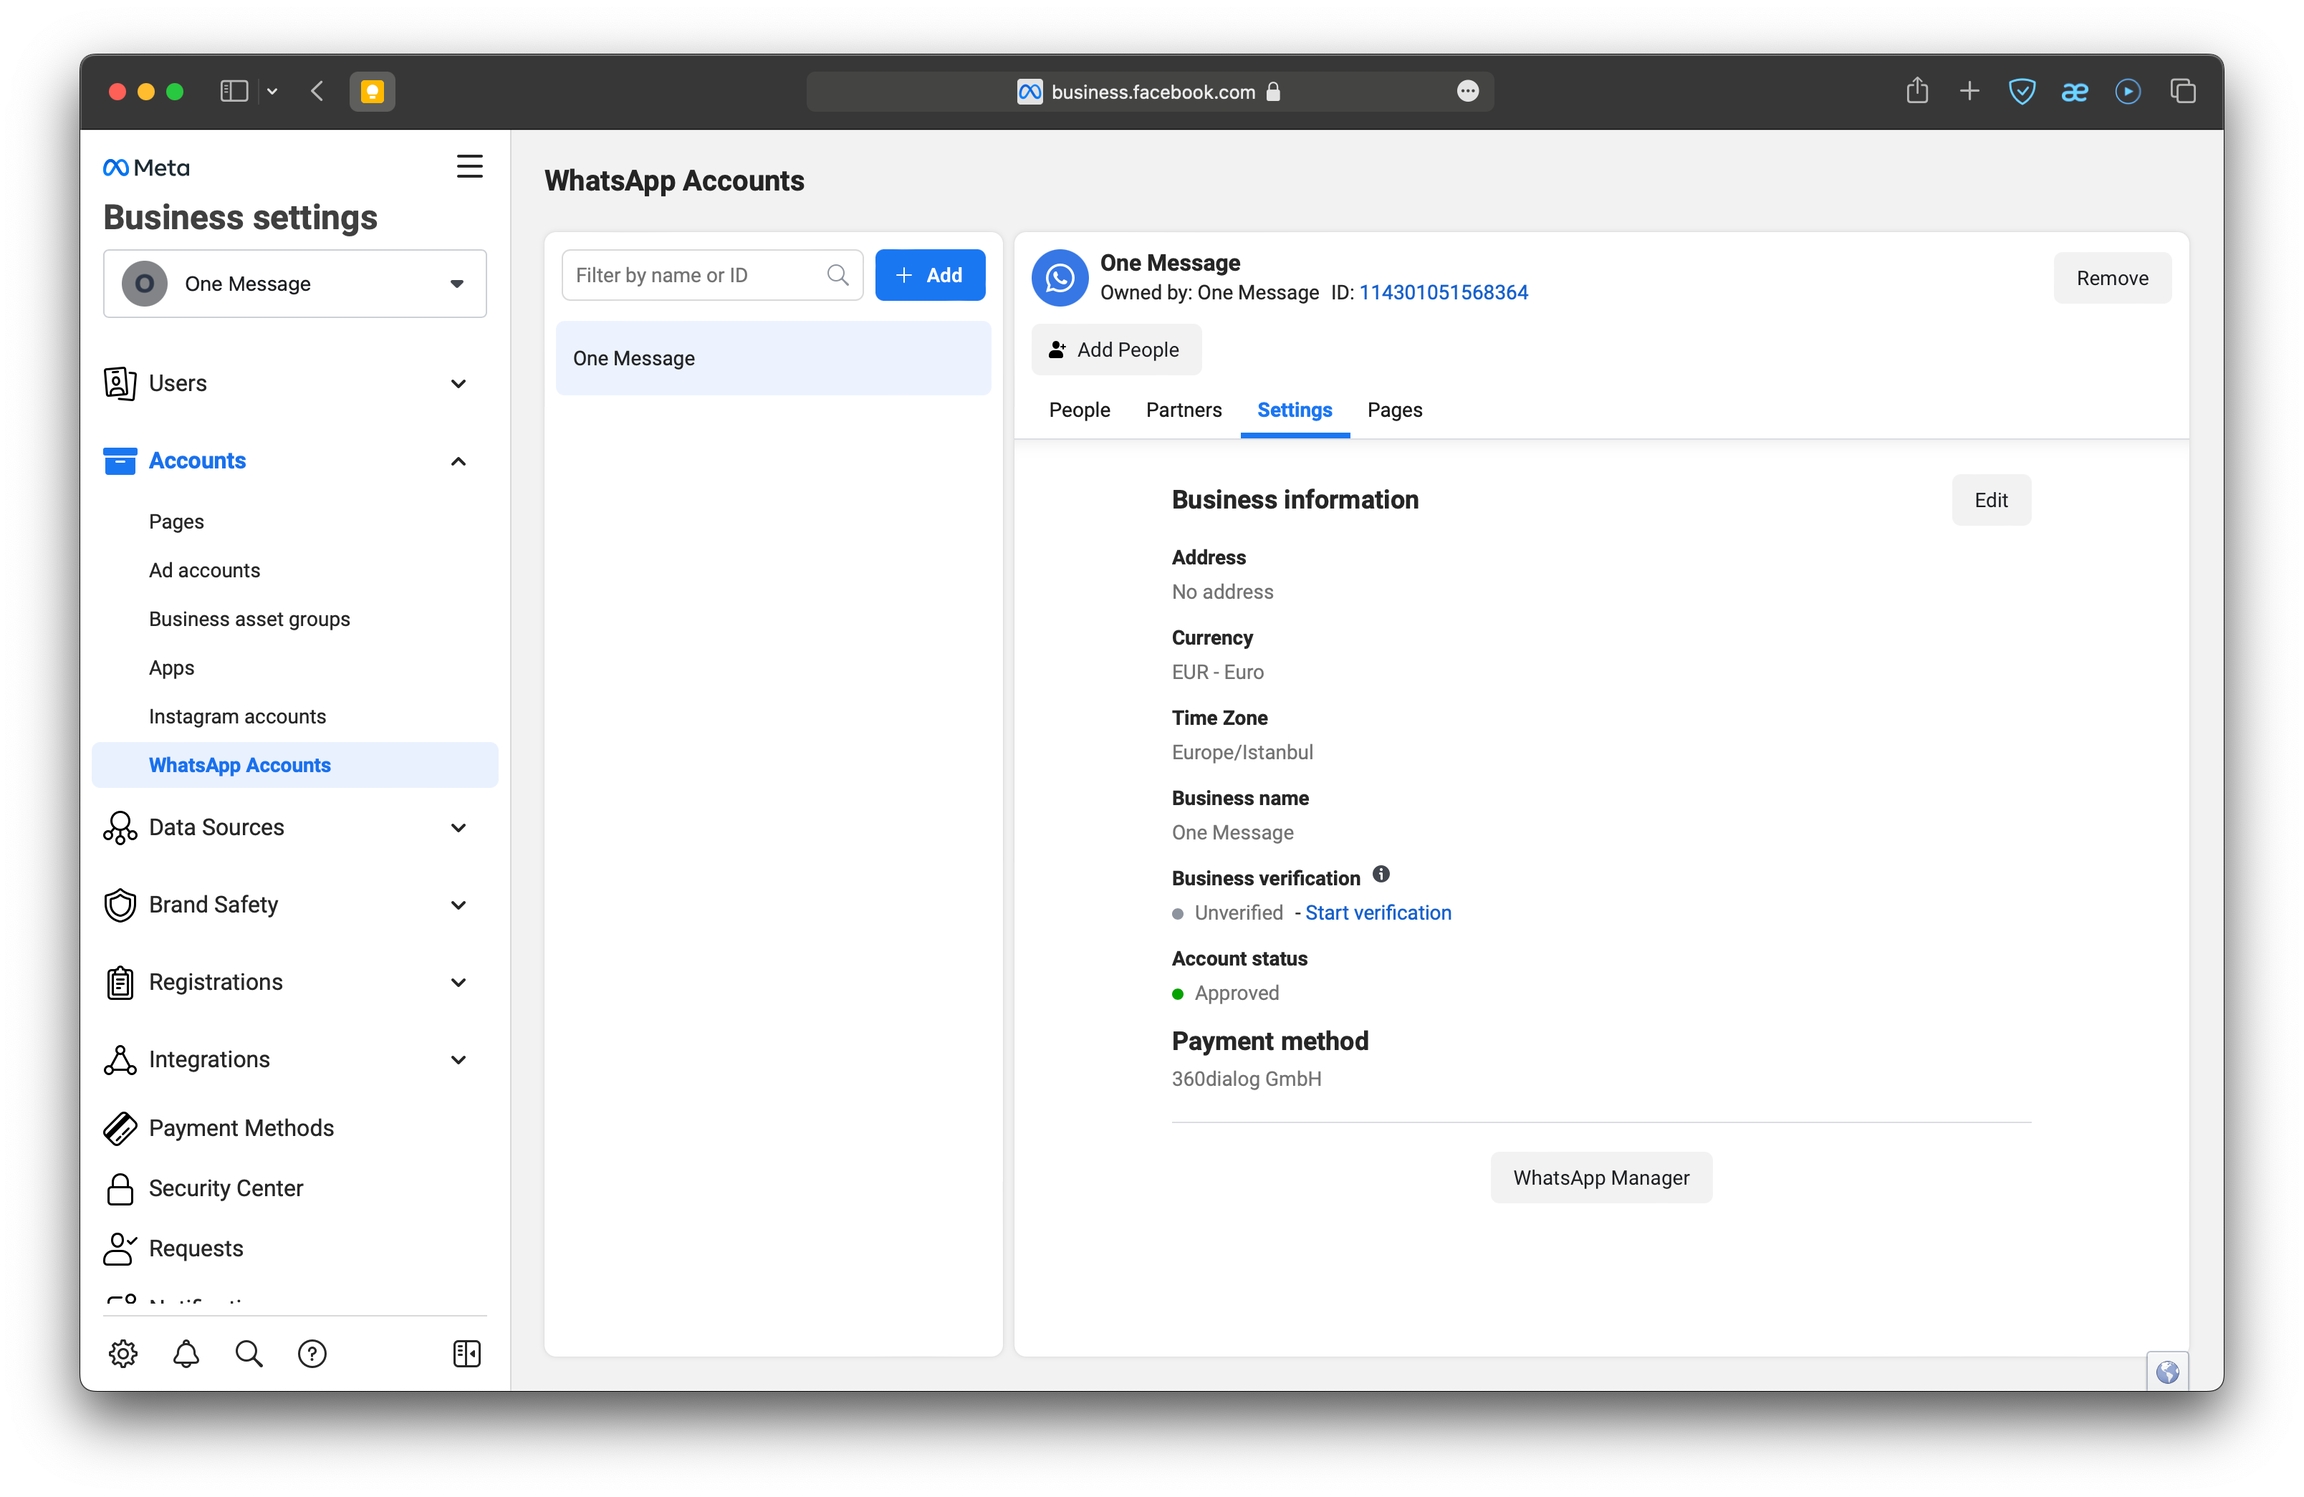Viewport: 2304px width, 1497px height.
Task: Click the Business verification info icon
Action: (1381, 875)
